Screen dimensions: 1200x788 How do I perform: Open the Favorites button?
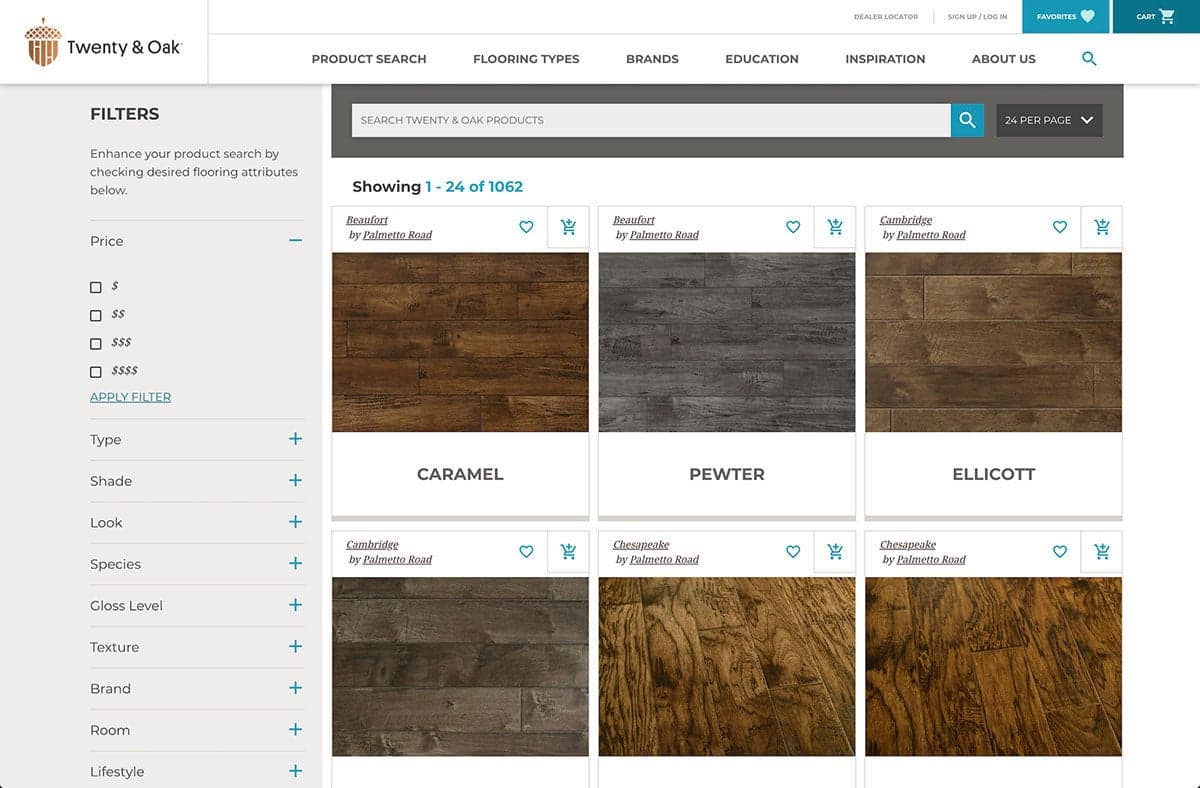pos(1066,17)
